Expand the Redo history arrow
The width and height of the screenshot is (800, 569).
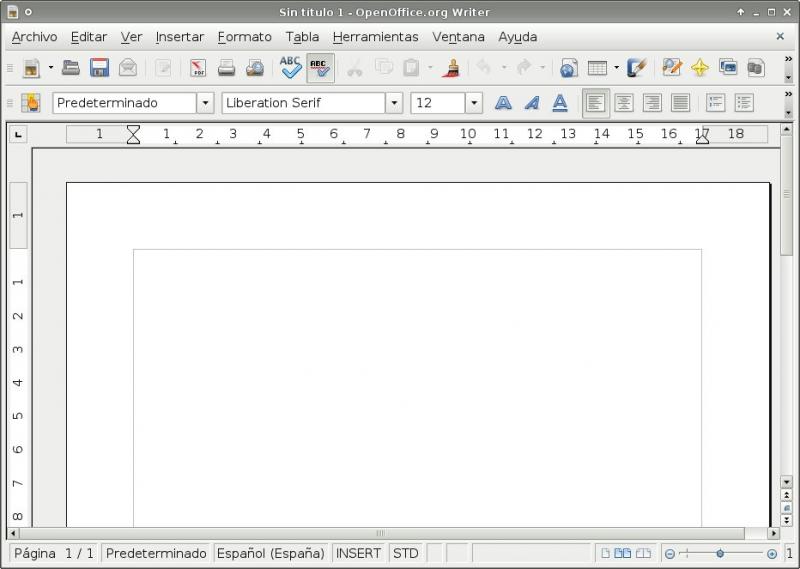[x=542, y=67]
